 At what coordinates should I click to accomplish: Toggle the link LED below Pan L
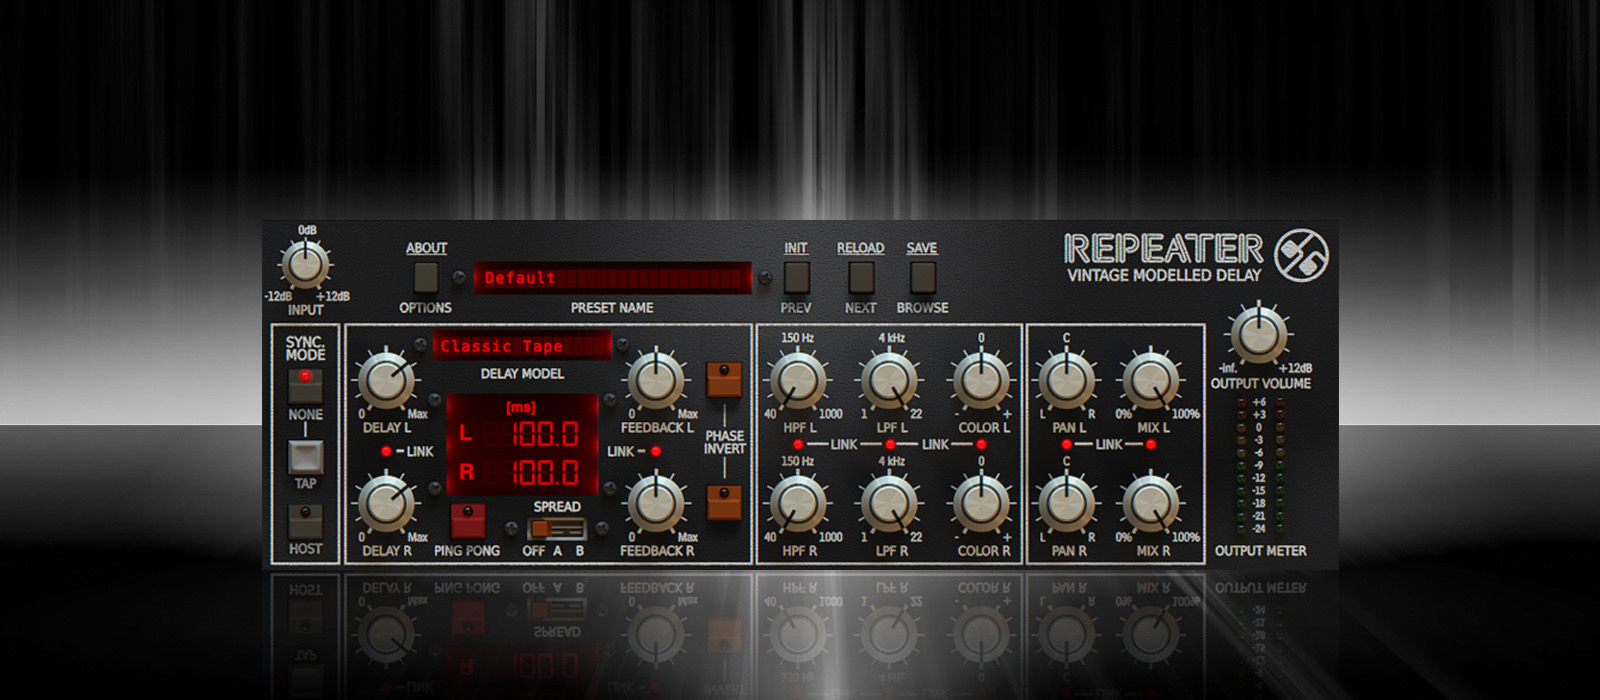point(1067,444)
